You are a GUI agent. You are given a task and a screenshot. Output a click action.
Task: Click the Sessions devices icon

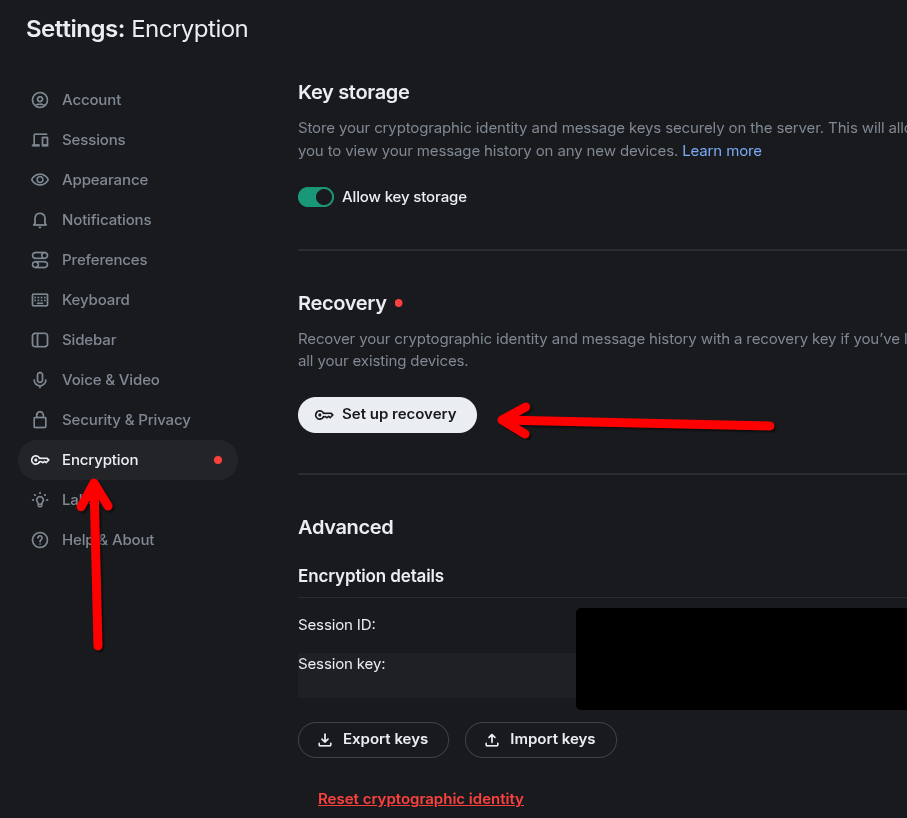pos(40,140)
